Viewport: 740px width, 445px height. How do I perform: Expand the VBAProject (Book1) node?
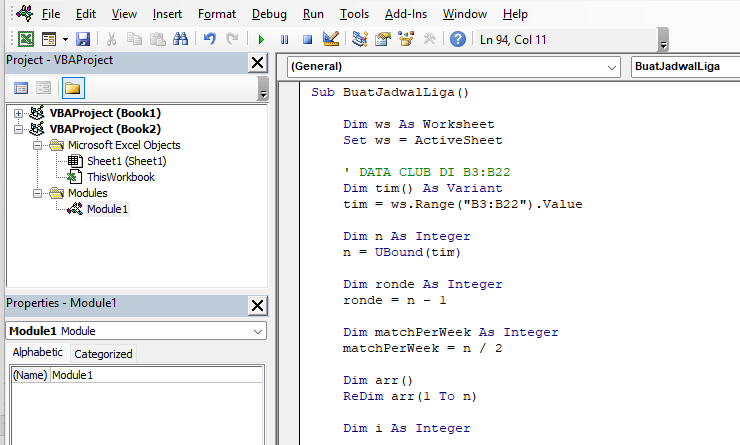point(18,113)
